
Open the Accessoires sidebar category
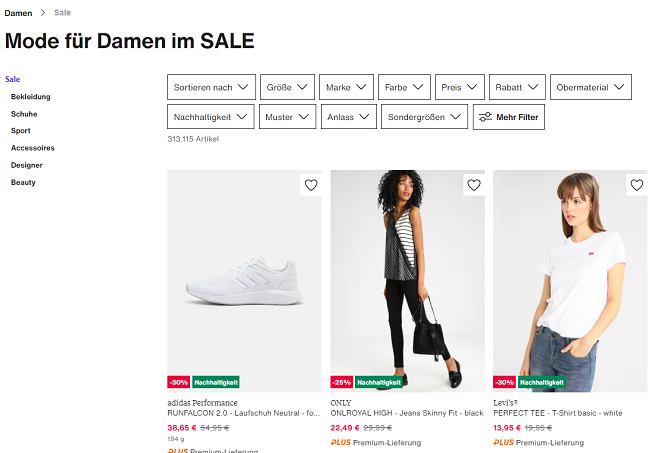[33, 148]
